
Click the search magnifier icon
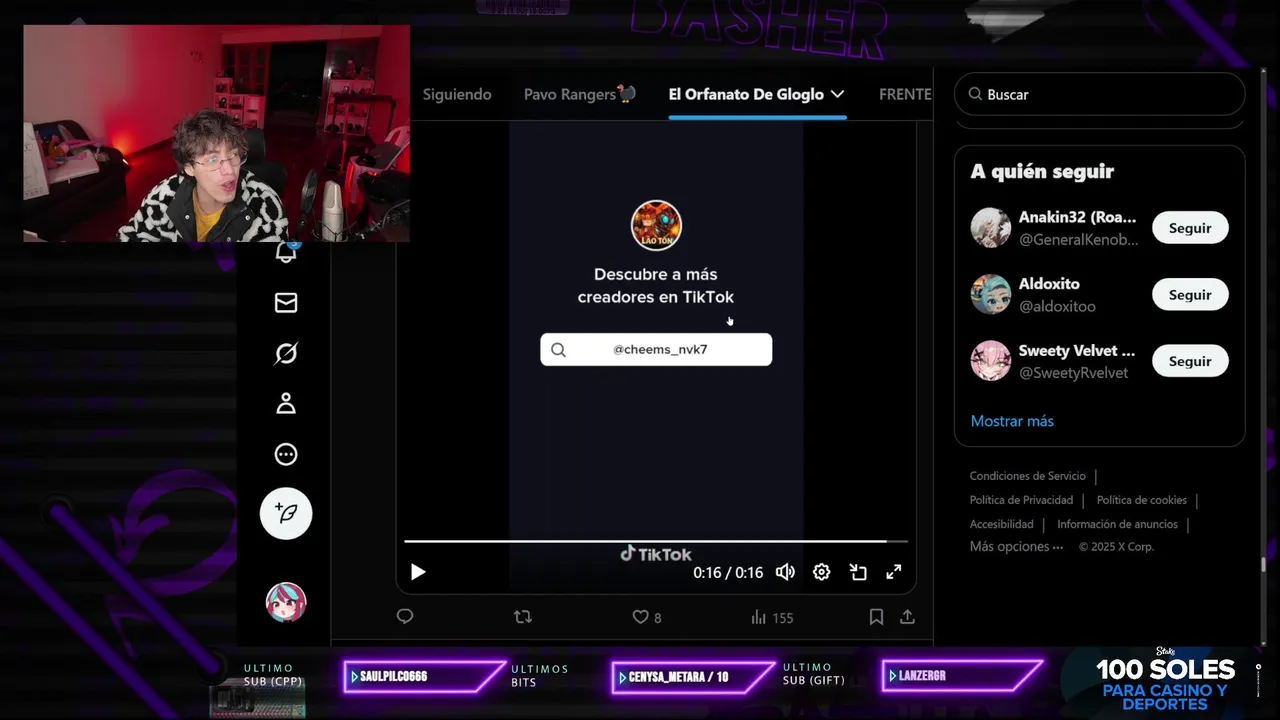(975, 94)
